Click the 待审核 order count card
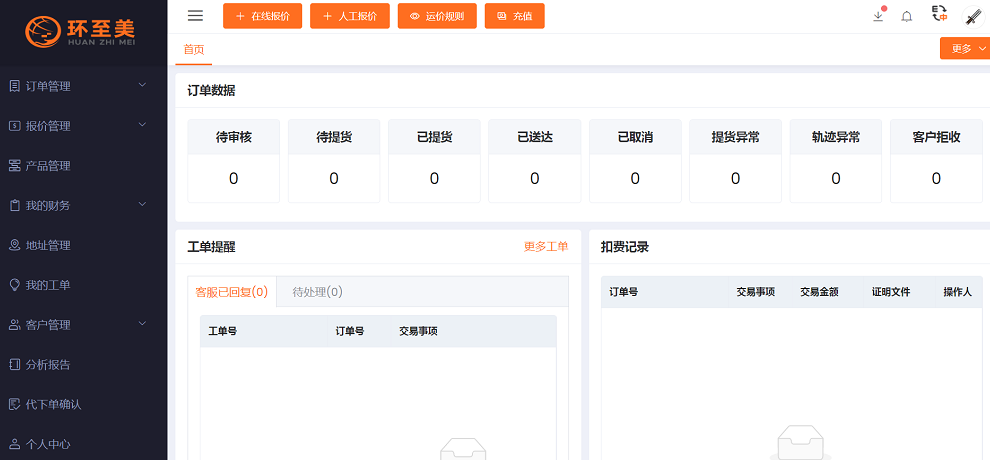The image size is (990, 460). (233, 160)
